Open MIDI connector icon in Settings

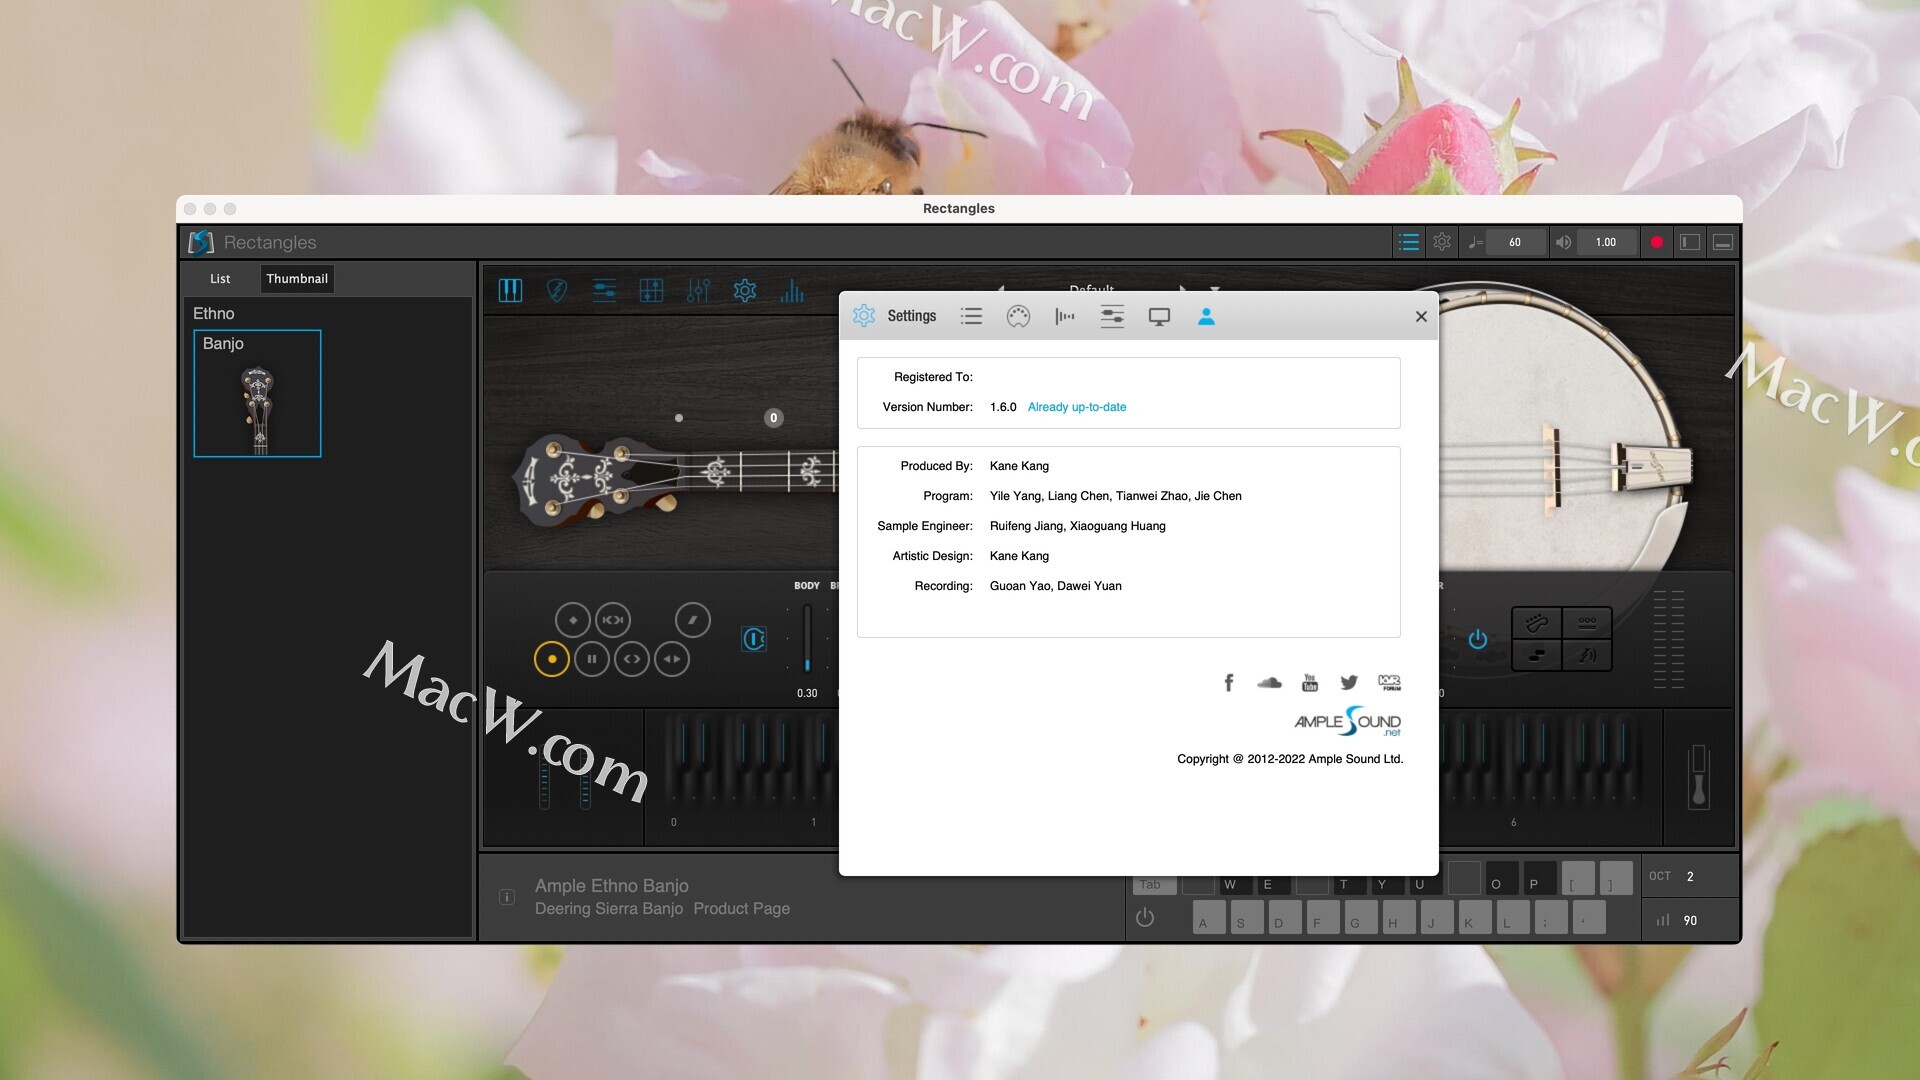pos(1018,316)
